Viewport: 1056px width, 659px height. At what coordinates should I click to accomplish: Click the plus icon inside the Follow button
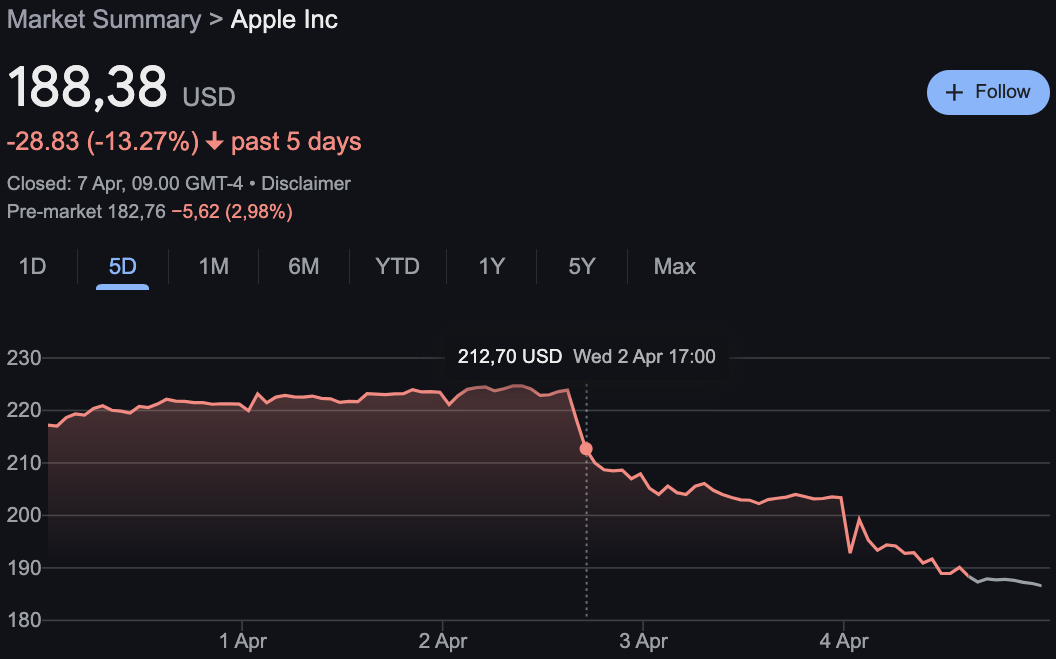pyautogui.click(x=953, y=91)
